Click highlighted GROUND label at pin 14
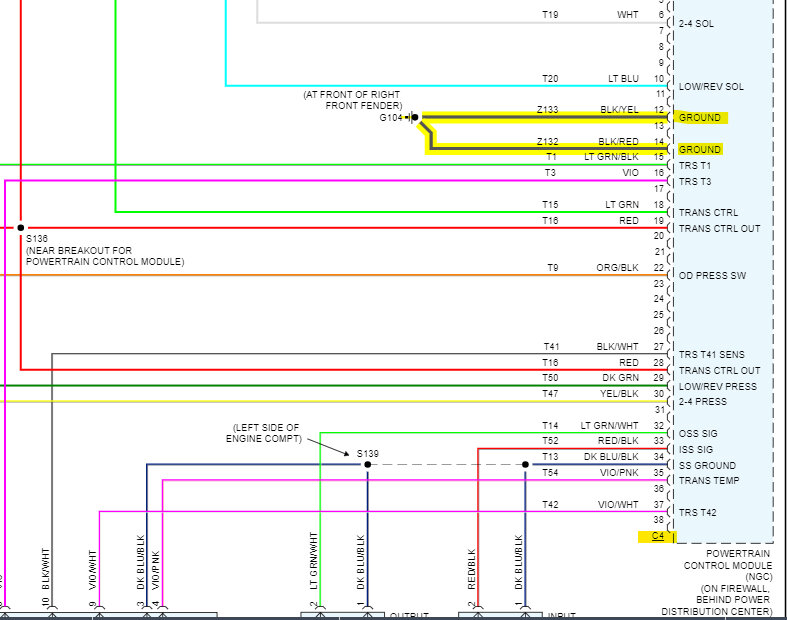Viewport: 787px width, 620px height. point(699,150)
